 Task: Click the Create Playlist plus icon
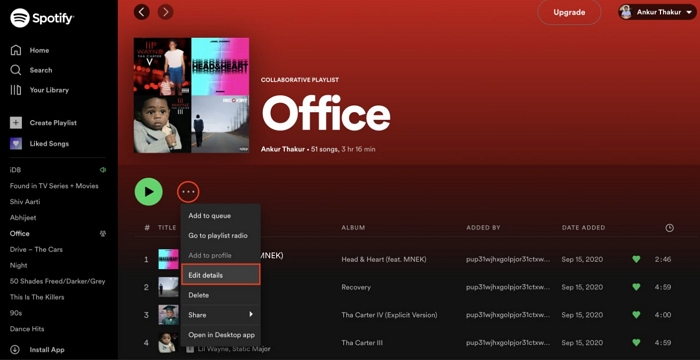point(16,123)
